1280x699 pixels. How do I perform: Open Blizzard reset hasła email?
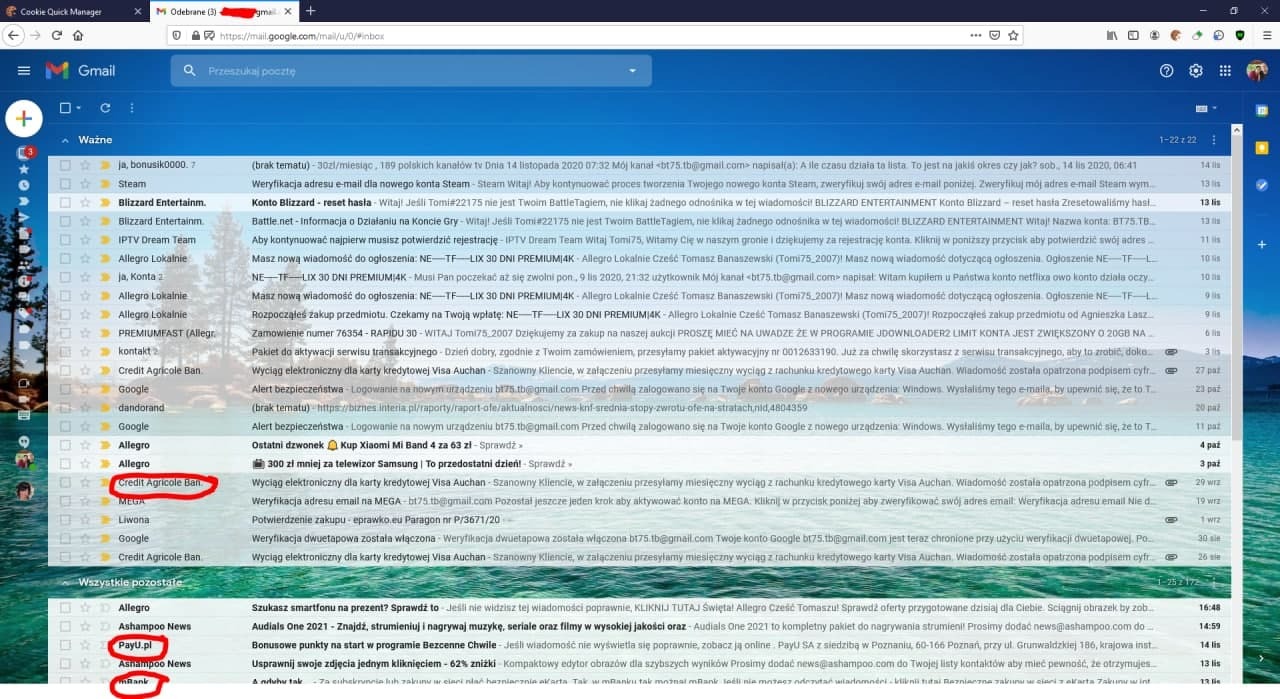coord(640,202)
